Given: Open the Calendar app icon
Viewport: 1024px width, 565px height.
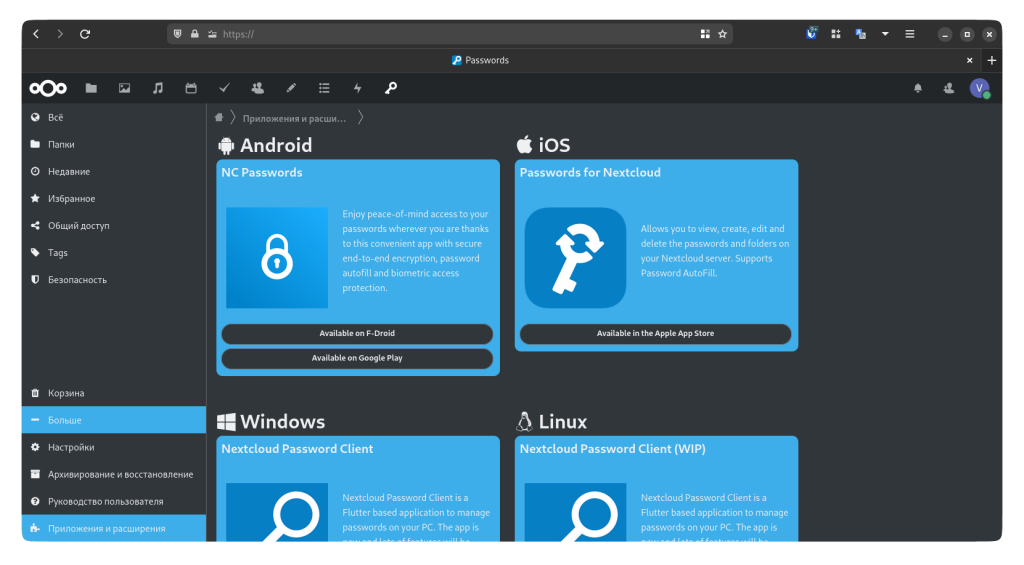Looking at the screenshot, I should tap(191, 88).
